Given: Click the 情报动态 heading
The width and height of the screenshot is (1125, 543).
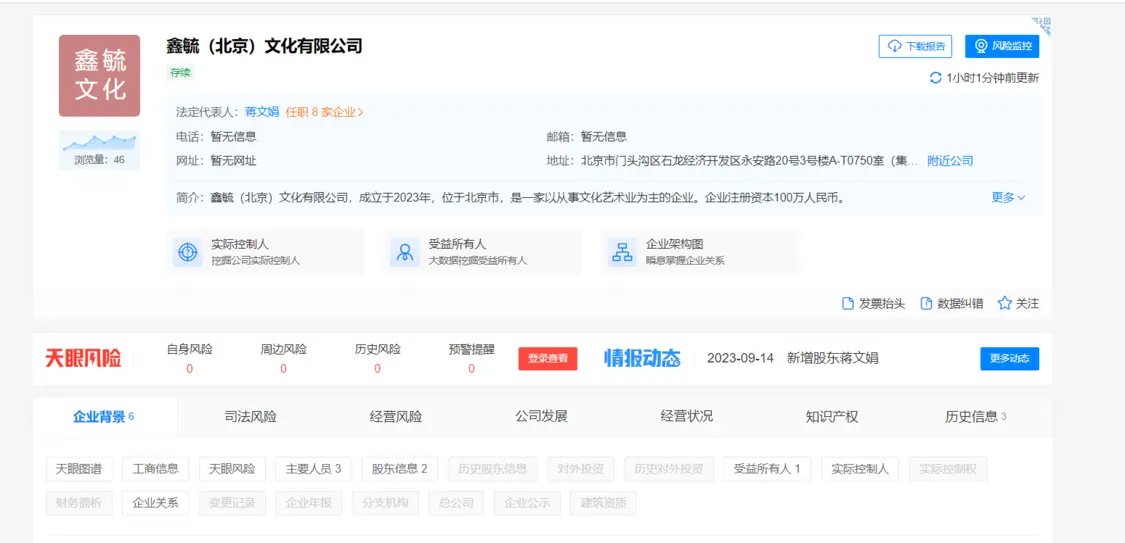Looking at the screenshot, I should point(642,358).
